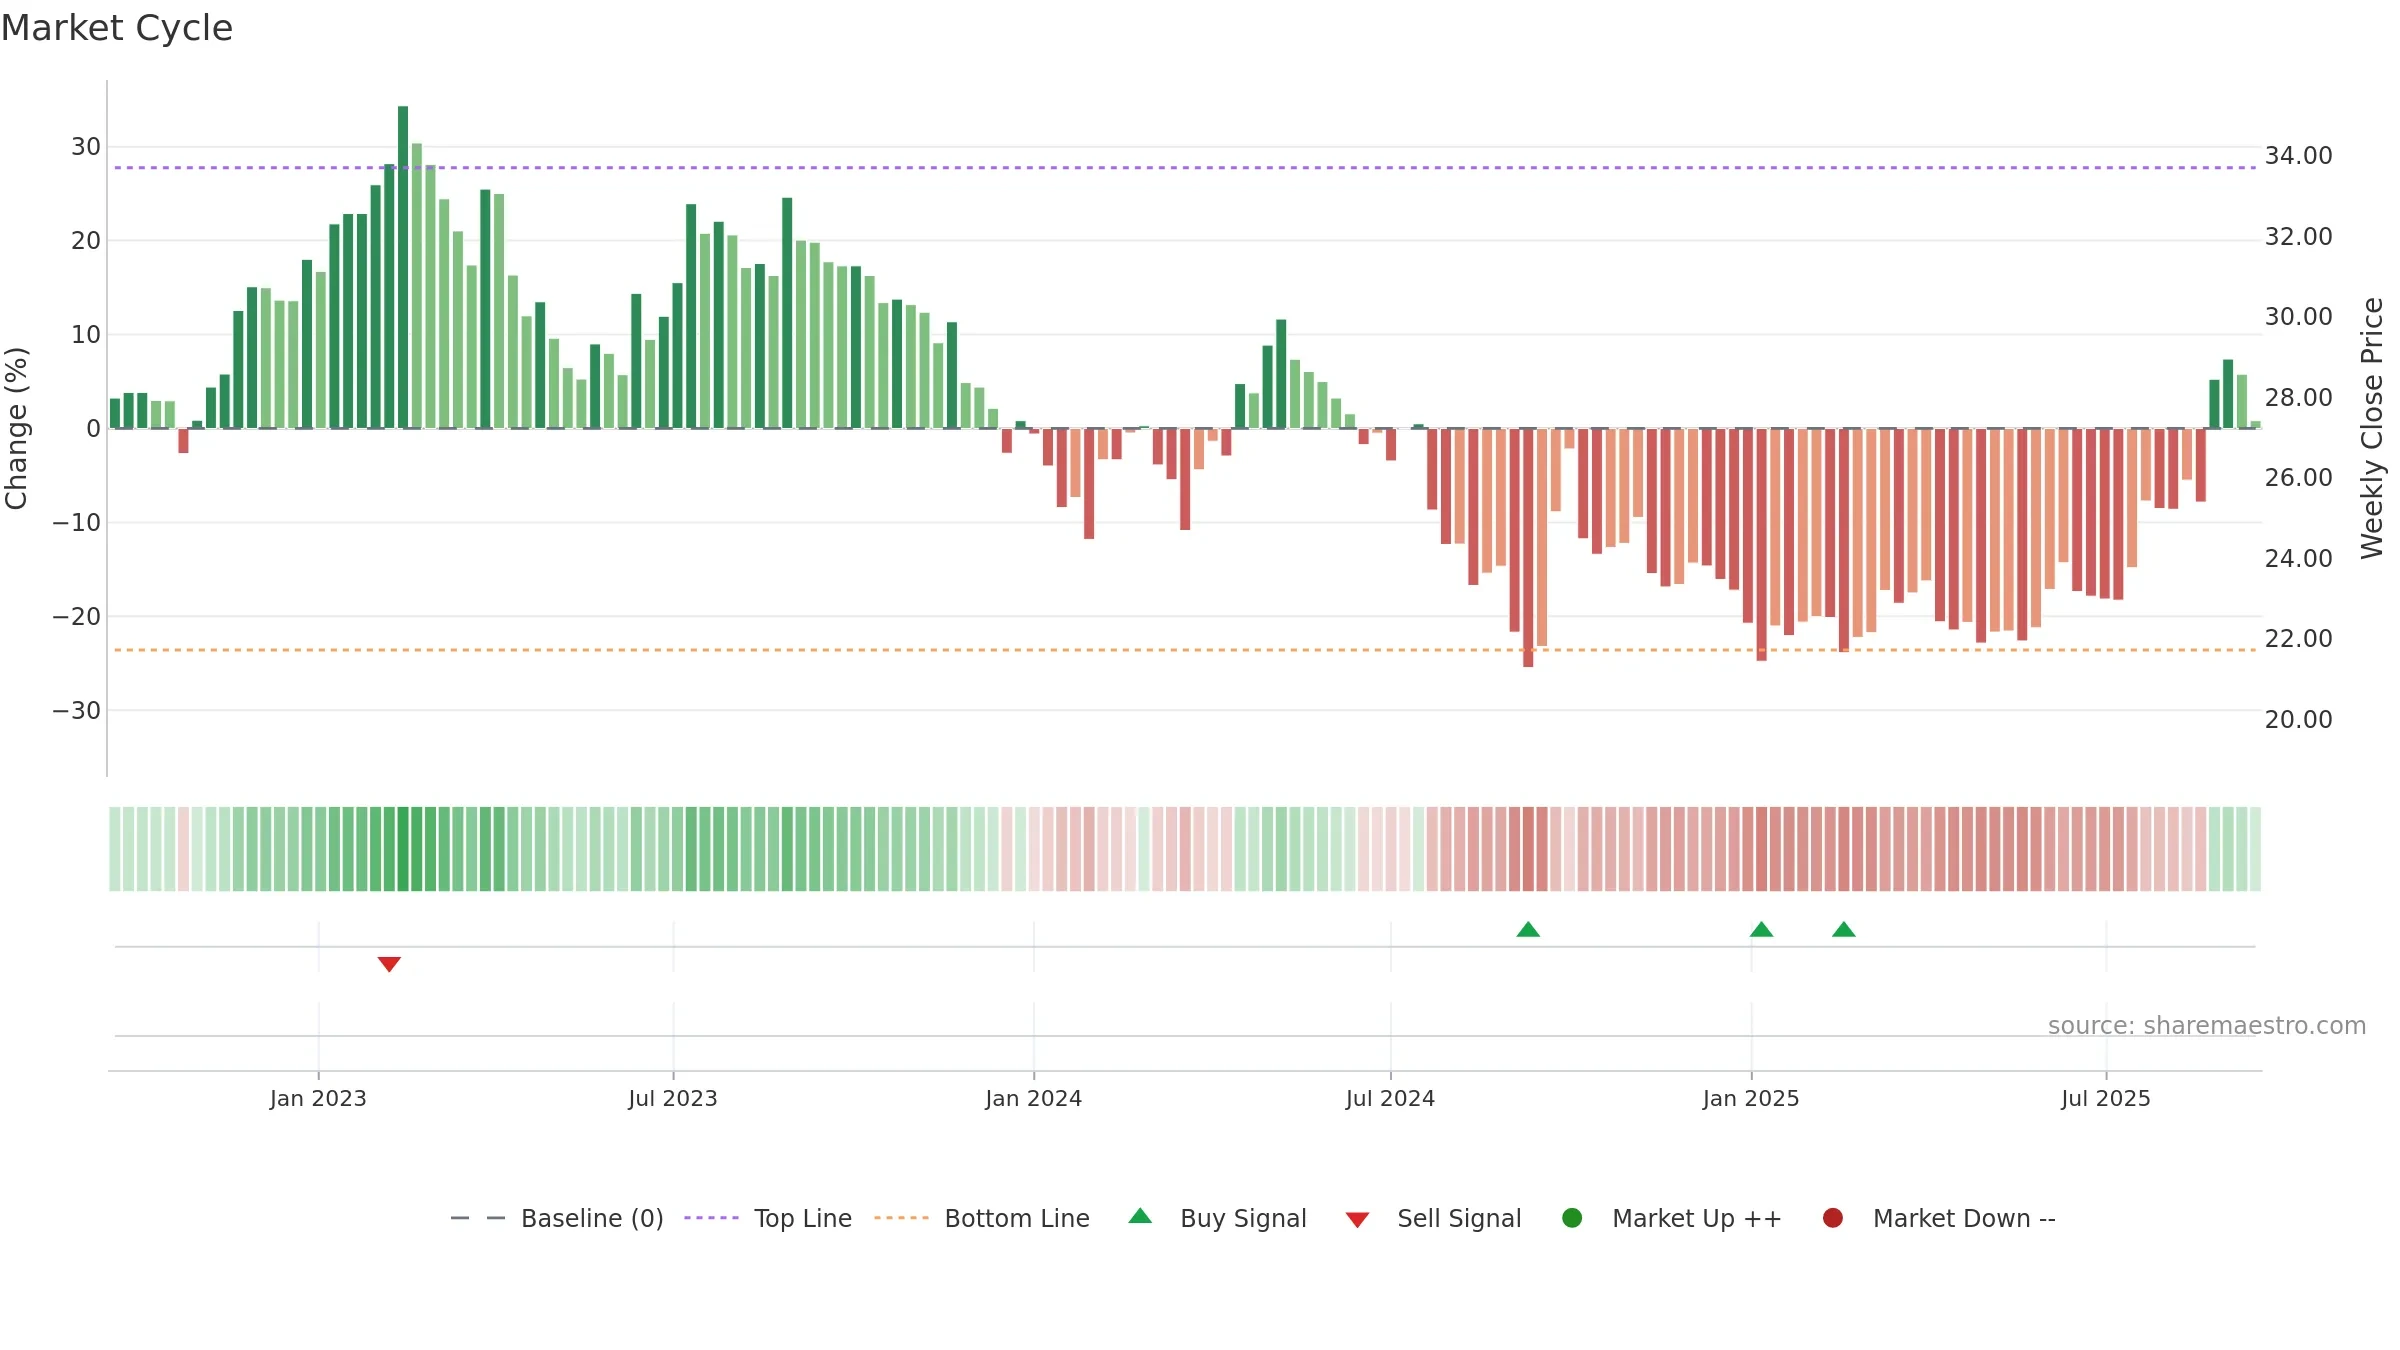Screen dimensions: 2400x1350
Task: Select the buy signal marker at Jan 2025
Action: (1762, 930)
